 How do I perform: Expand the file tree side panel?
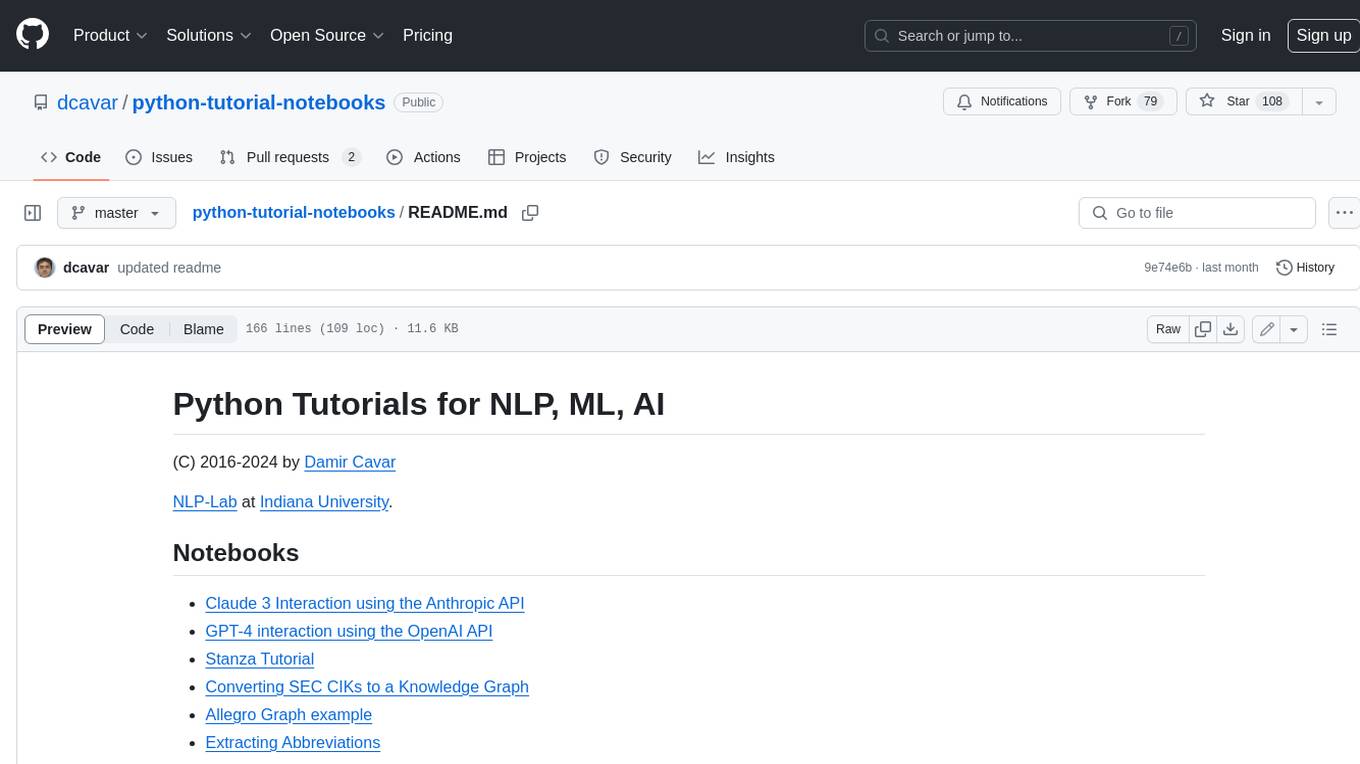click(x=33, y=213)
